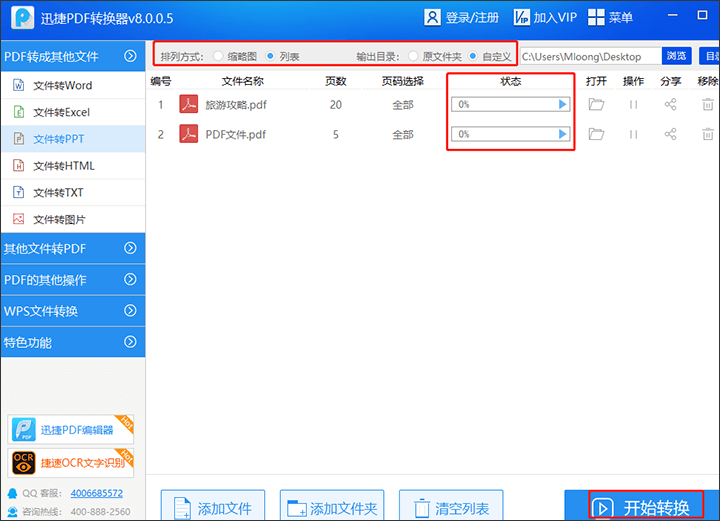Expand the PDF的其他操作 section

[130, 279]
